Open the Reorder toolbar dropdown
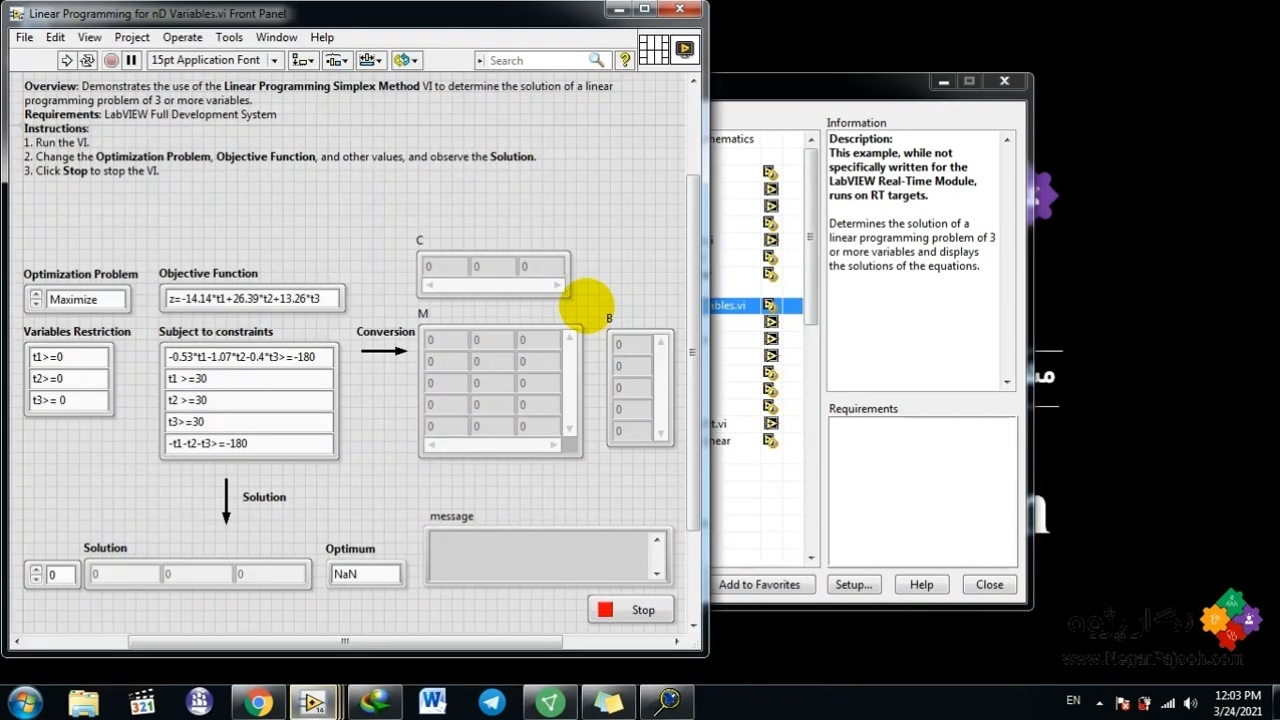 [x=406, y=61]
